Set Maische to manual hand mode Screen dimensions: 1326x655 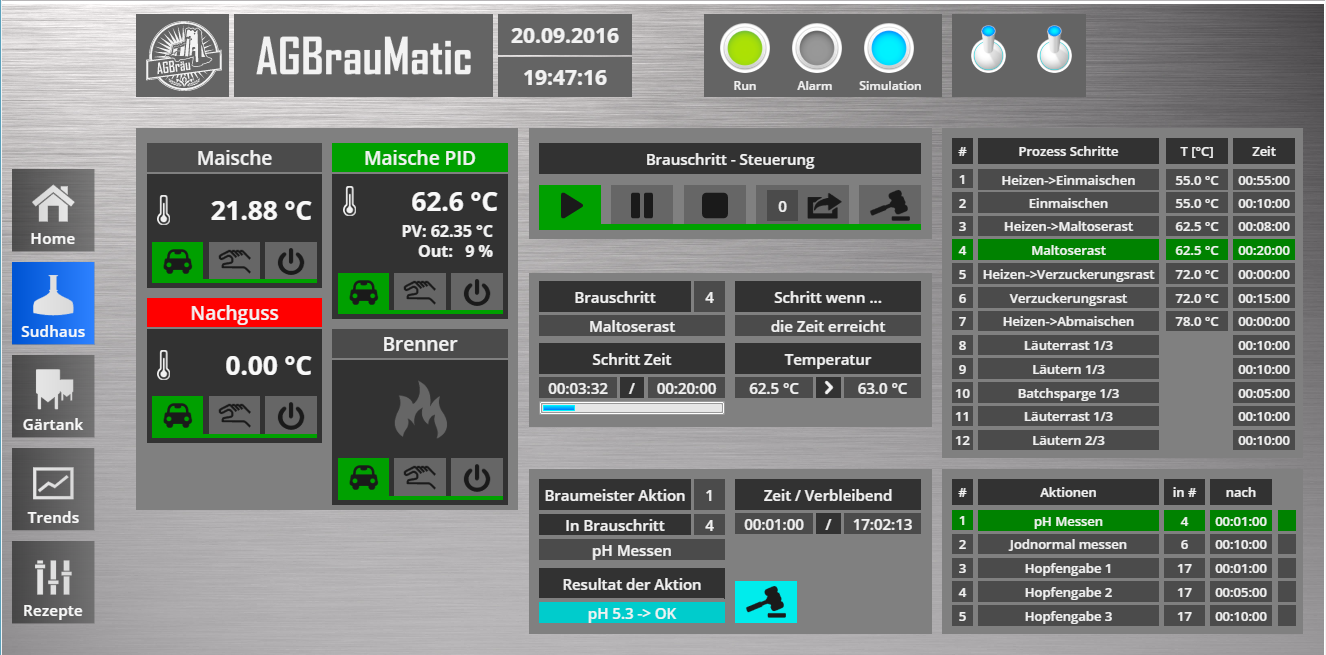233,262
